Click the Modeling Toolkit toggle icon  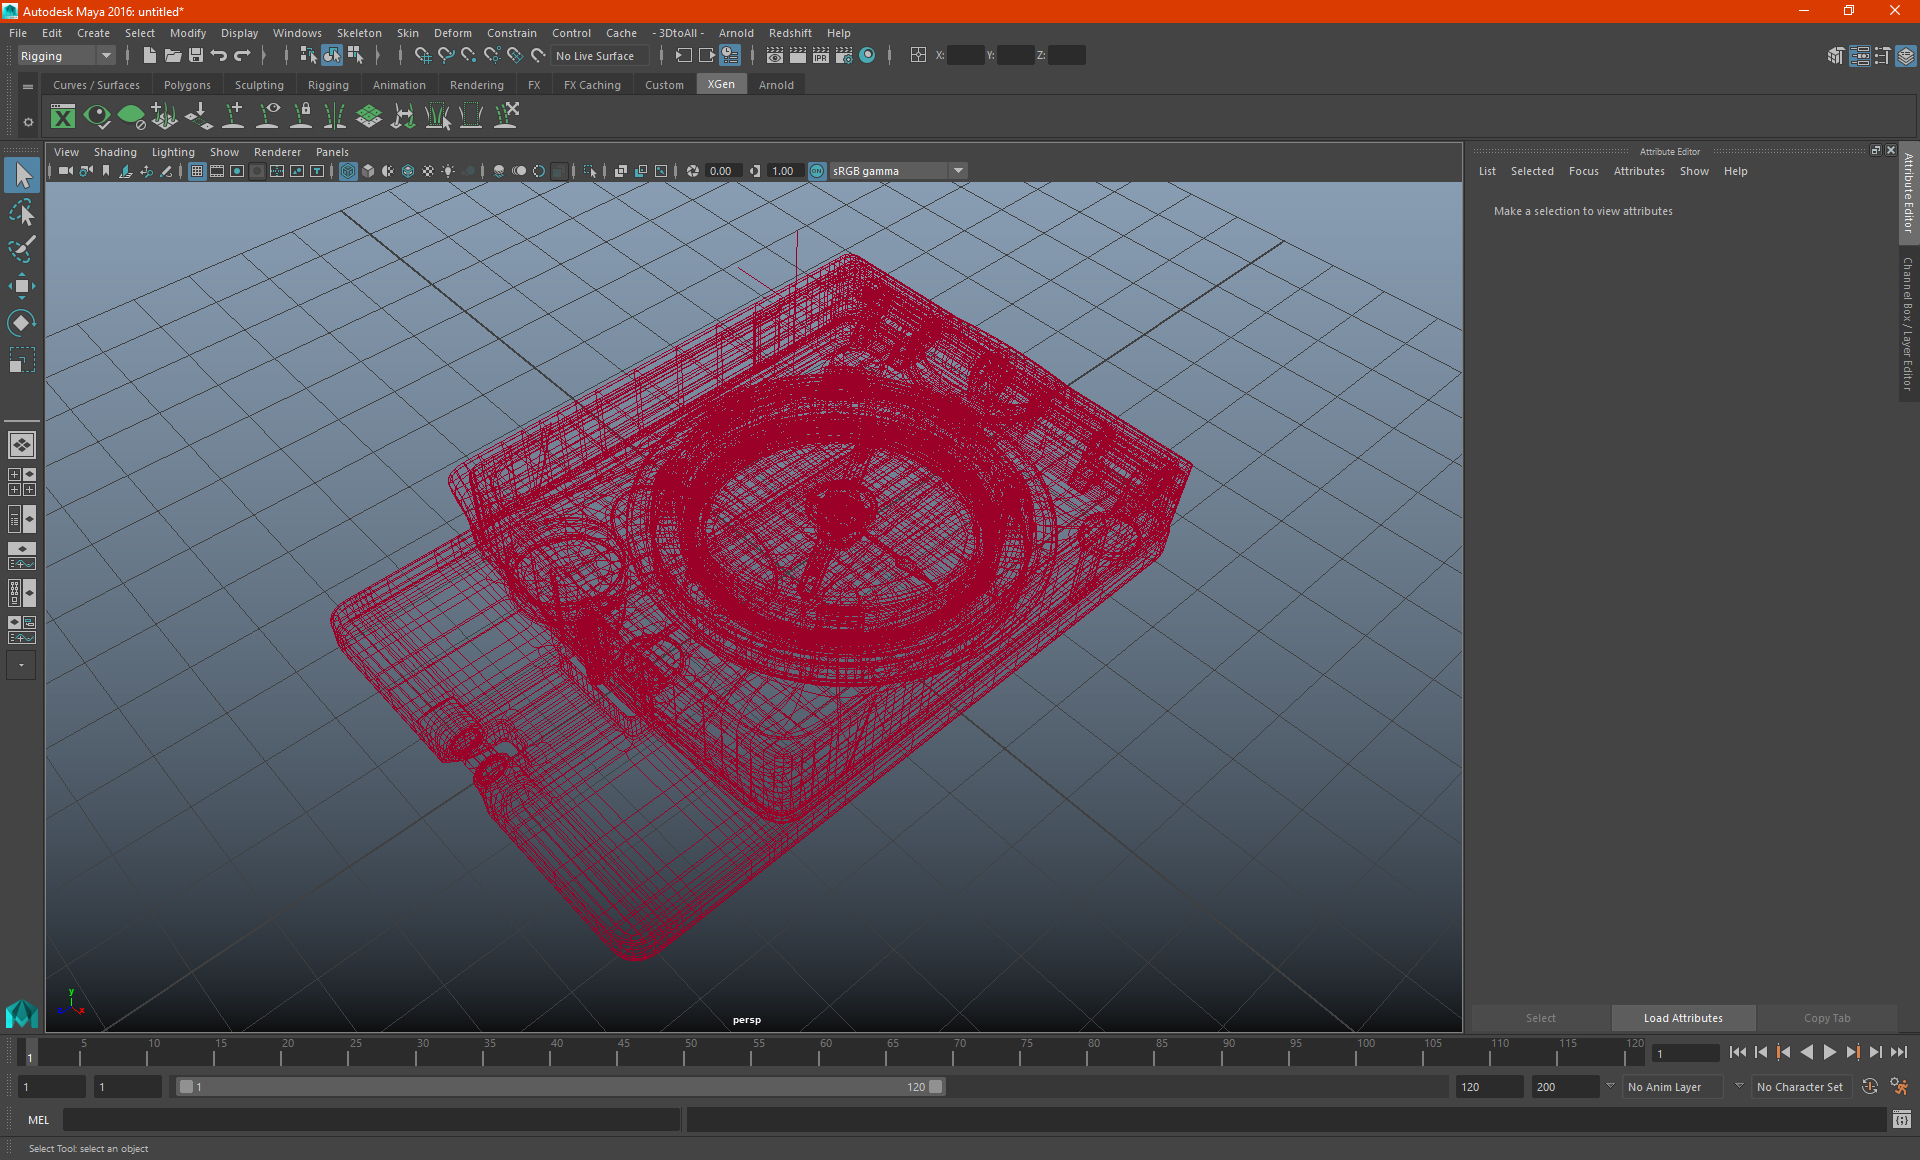tap(1836, 56)
